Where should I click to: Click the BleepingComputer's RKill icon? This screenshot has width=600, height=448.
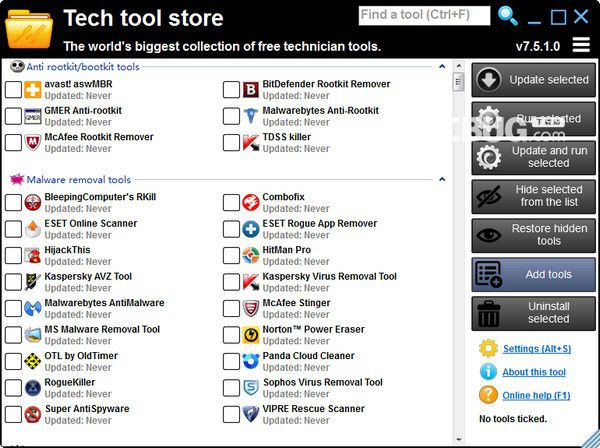coord(33,203)
